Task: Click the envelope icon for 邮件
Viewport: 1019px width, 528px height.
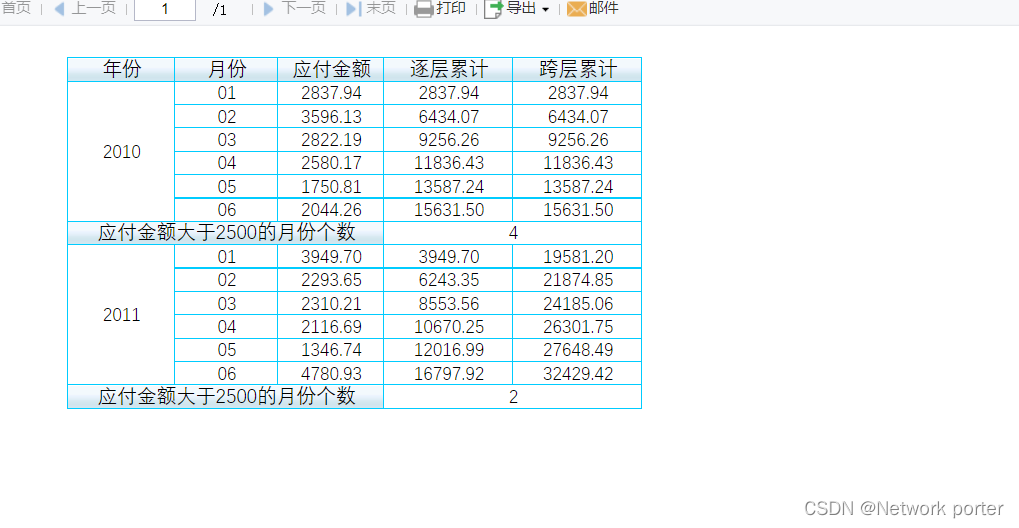Action: (576, 9)
